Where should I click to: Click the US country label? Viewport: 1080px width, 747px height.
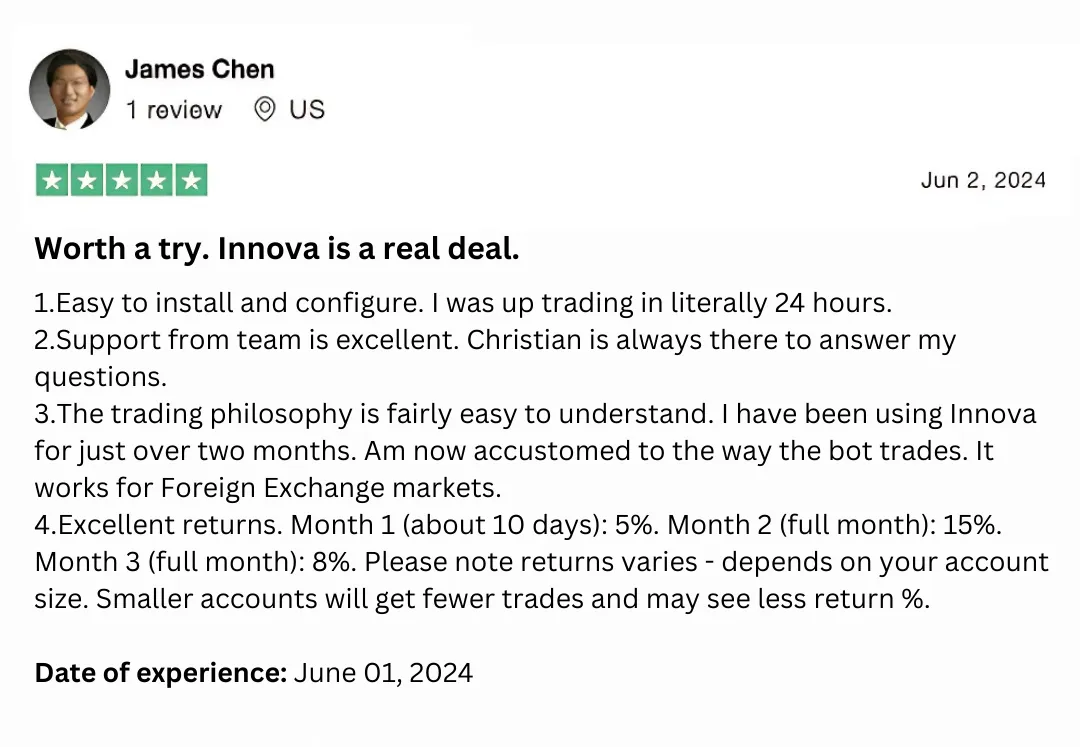point(307,109)
